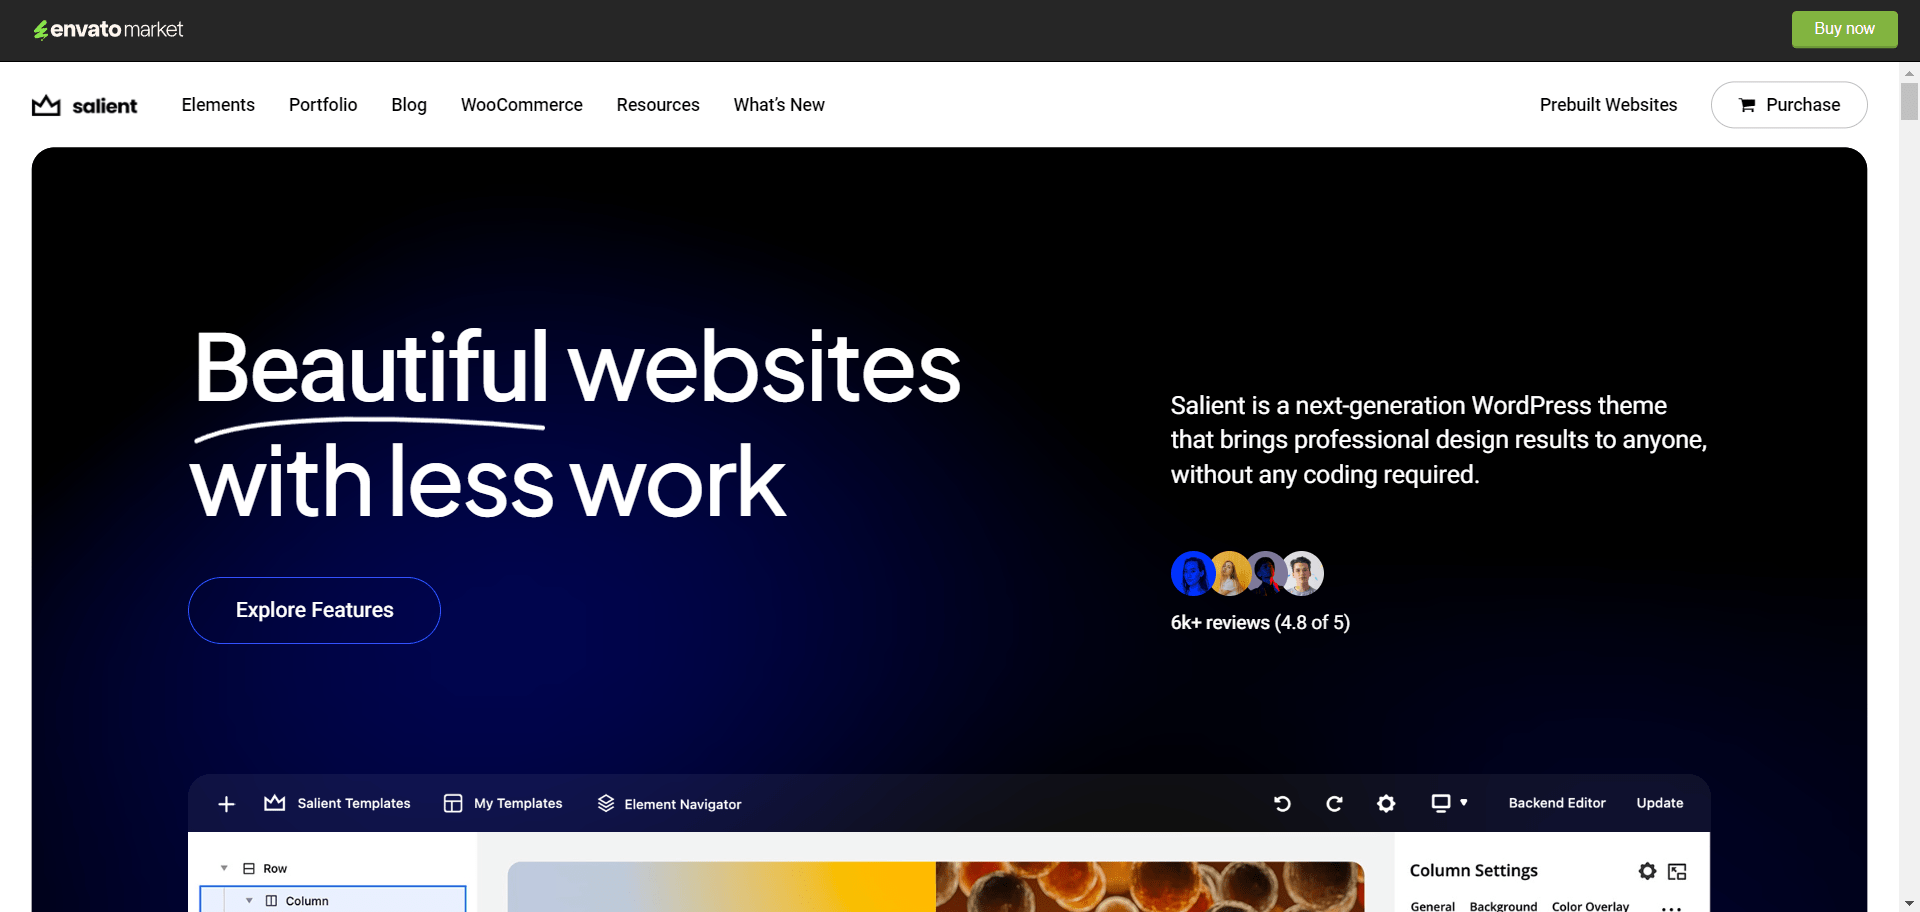Click the builder toolbar settings gear
This screenshot has height=912, width=1920.
coord(1386,803)
